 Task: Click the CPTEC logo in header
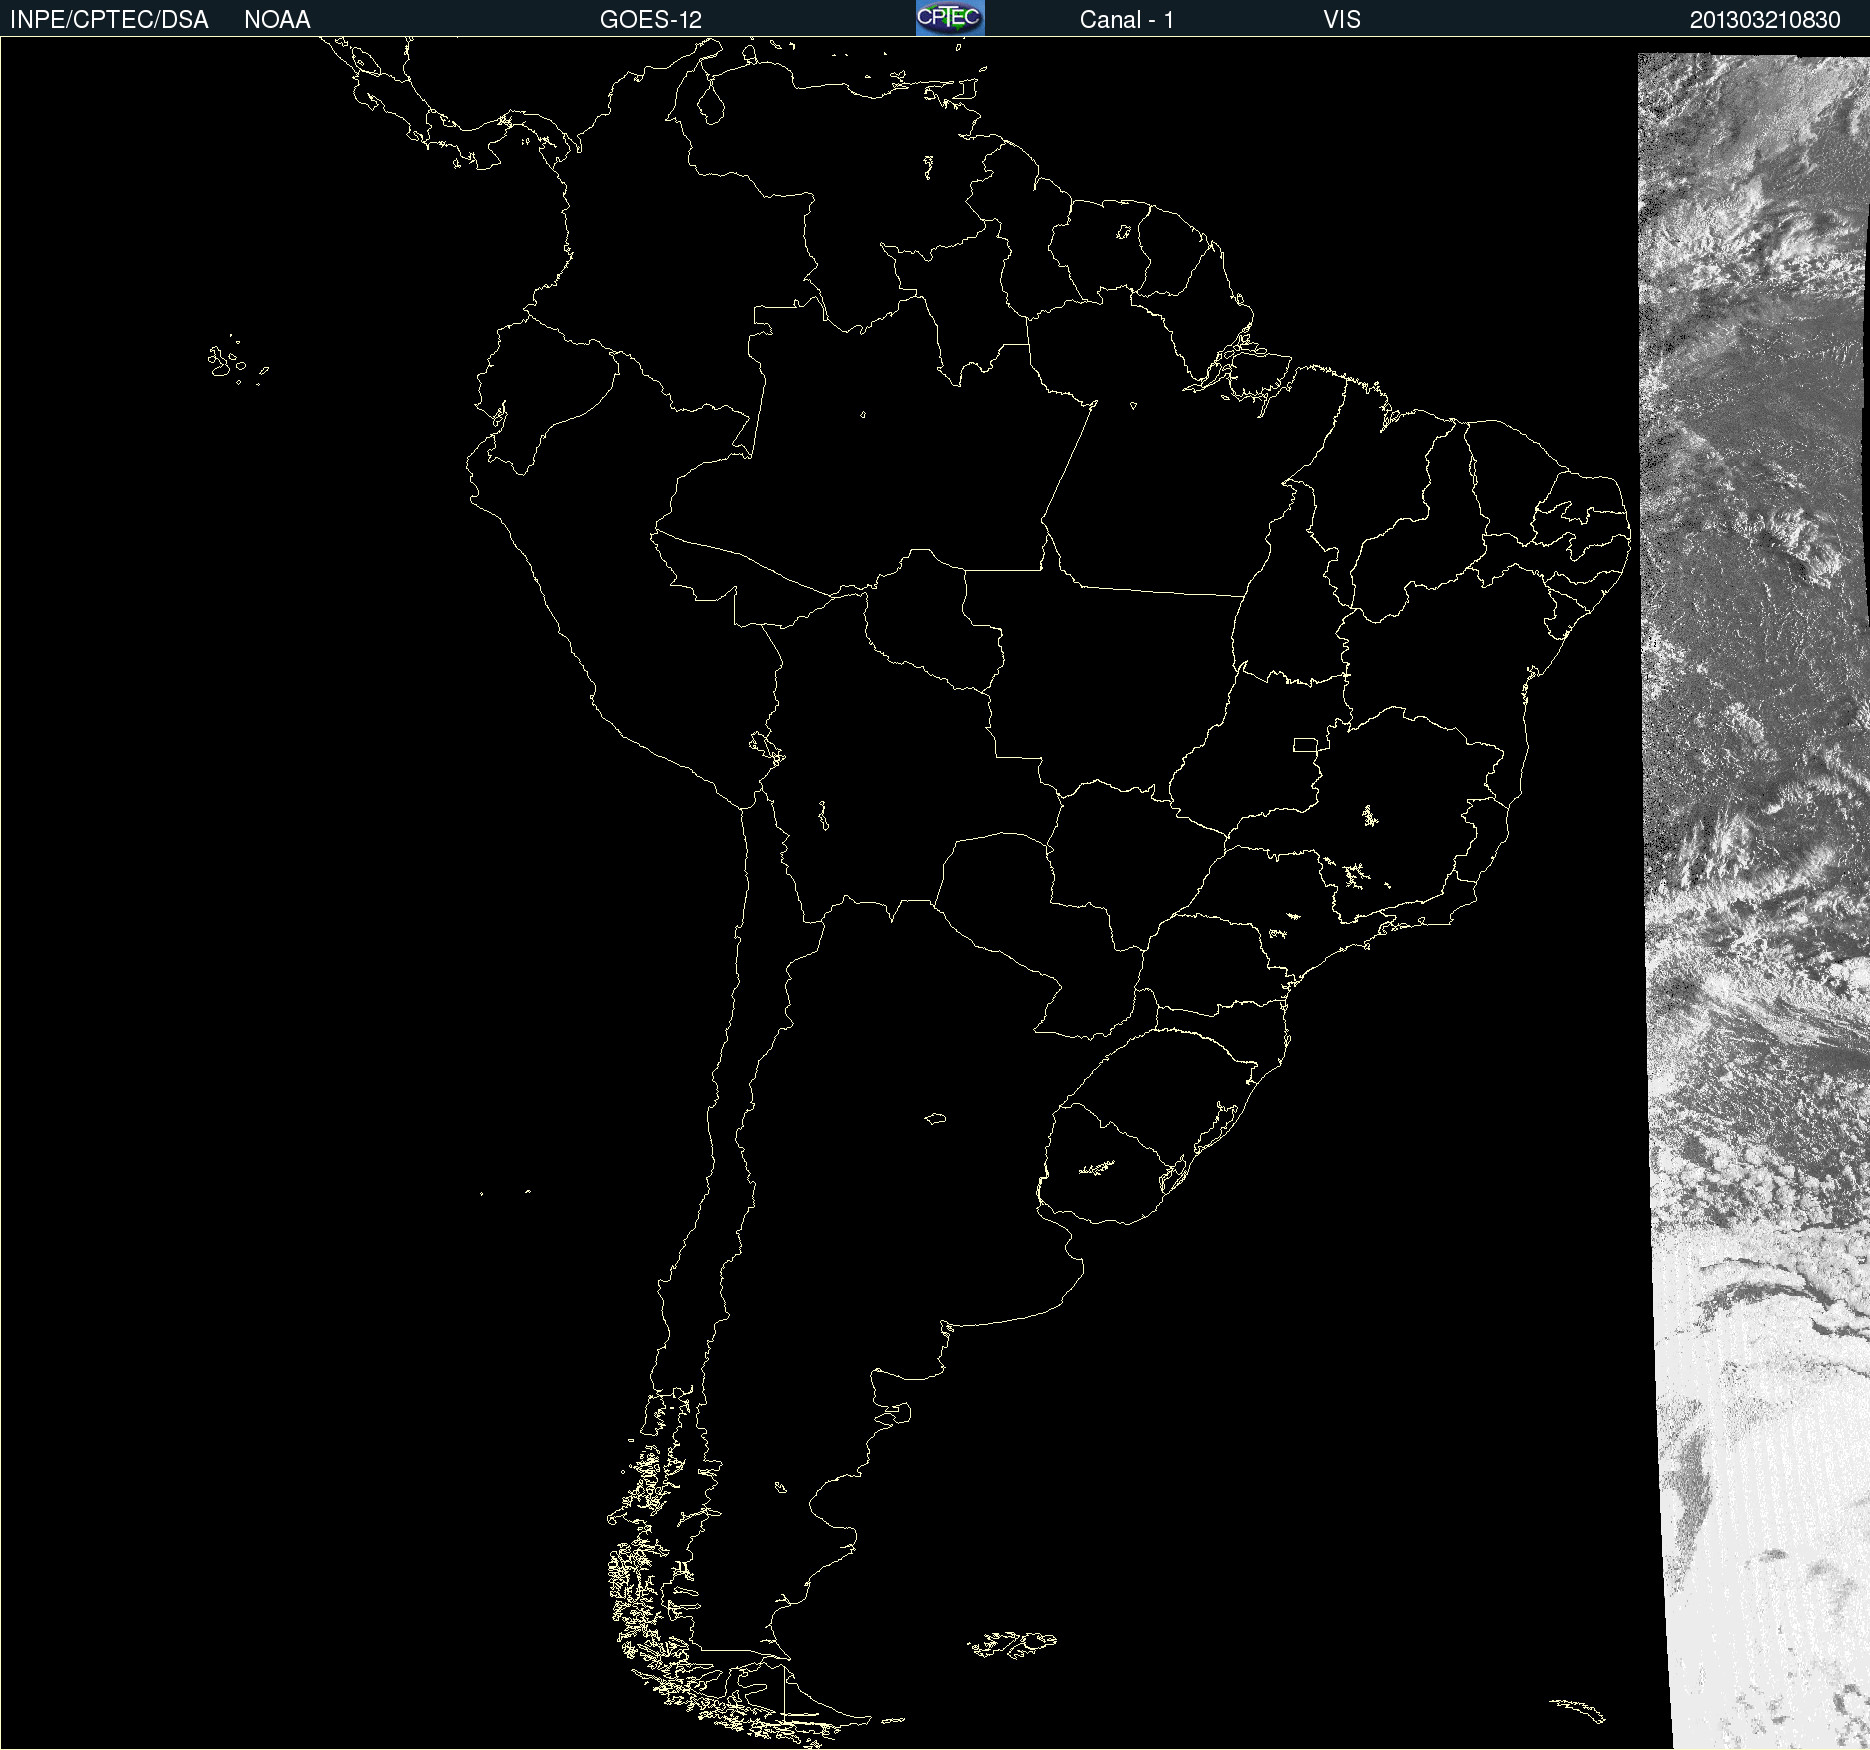click(x=950, y=18)
